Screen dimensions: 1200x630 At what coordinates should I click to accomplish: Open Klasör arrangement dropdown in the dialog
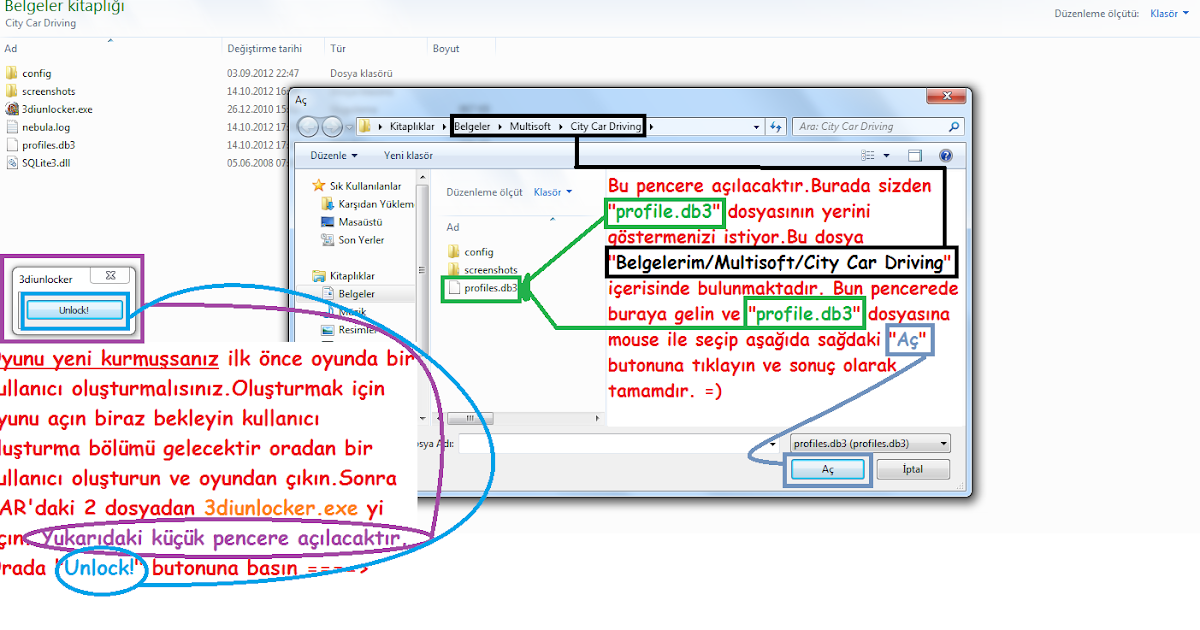(x=553, y=192)
